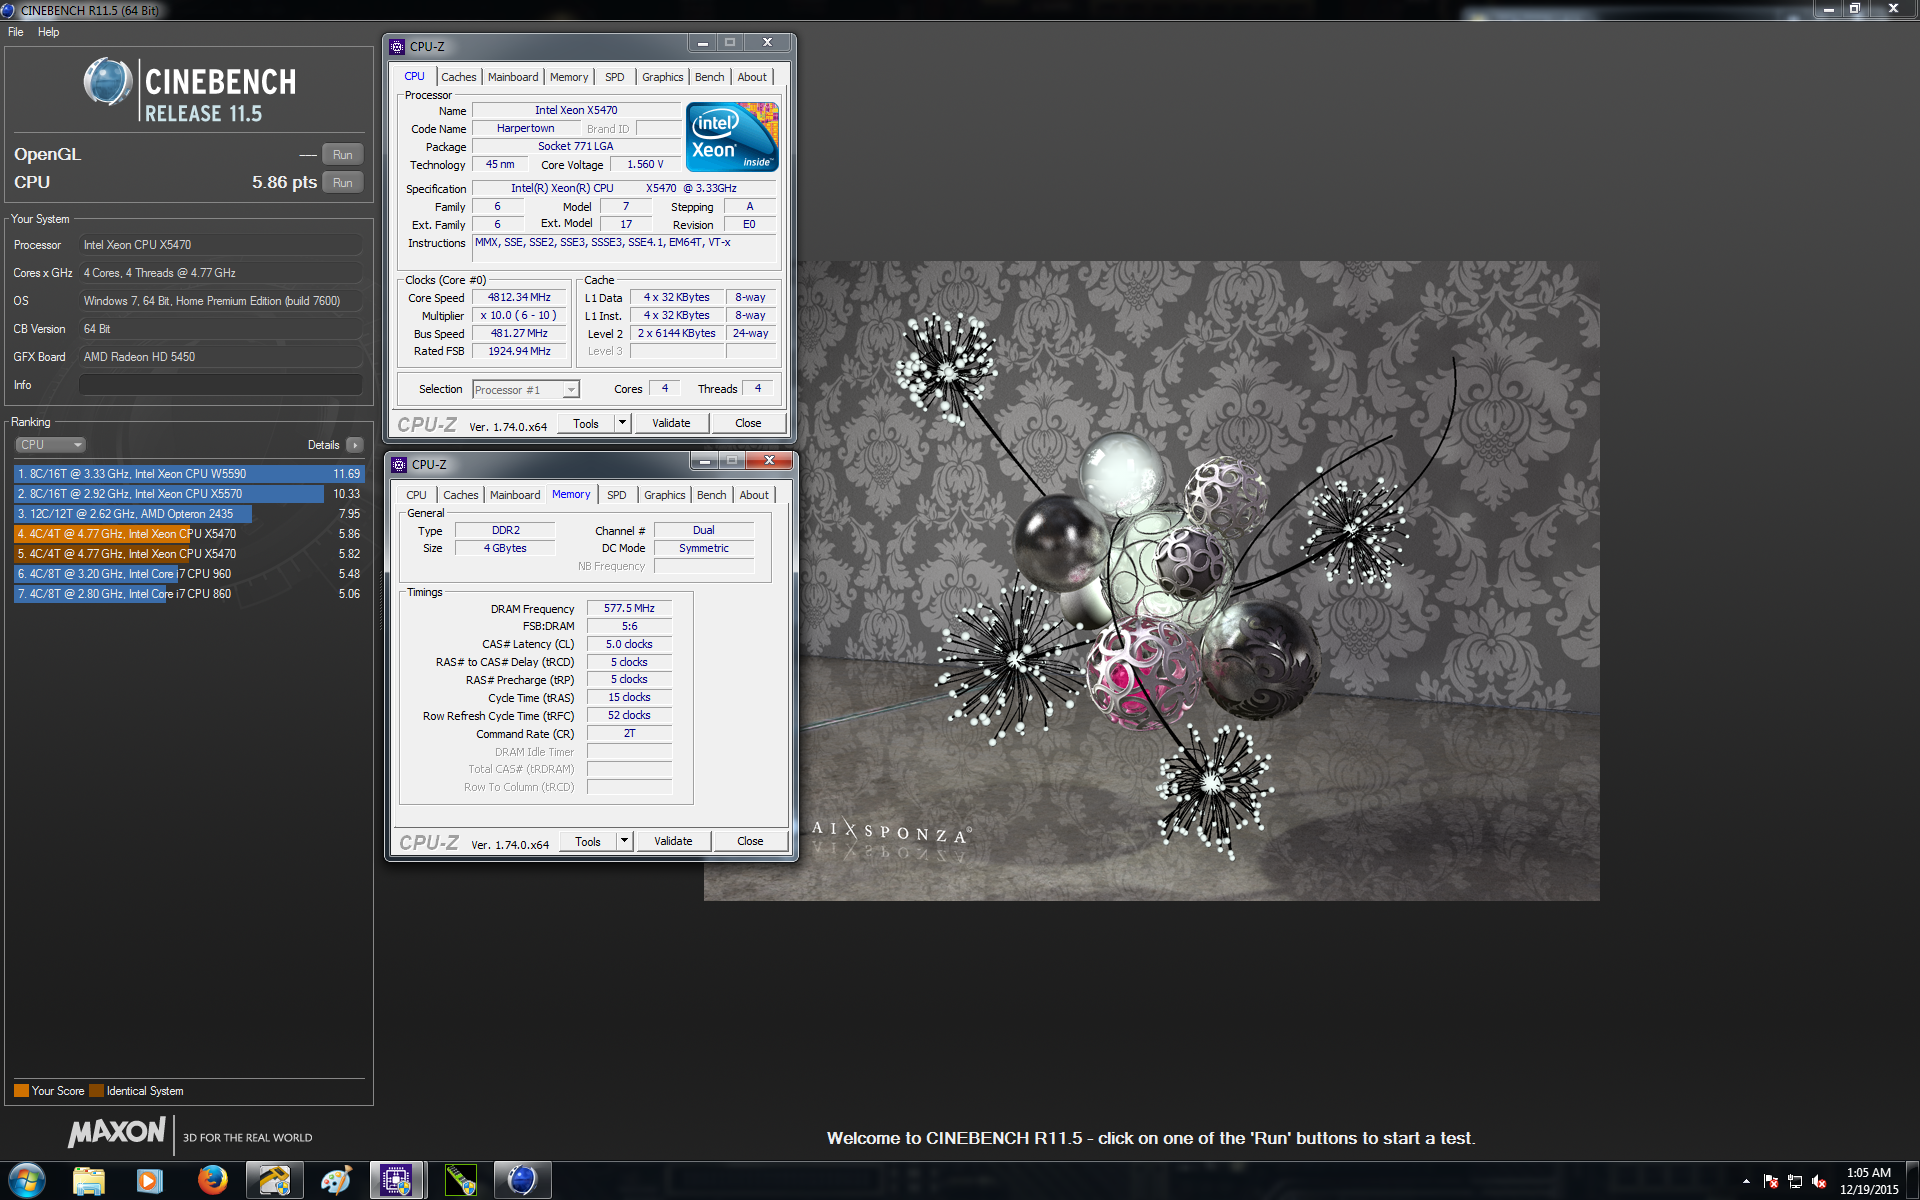Click the Cinebench title bar icon
Viewport: 1920px width, 1200px height.
pyautogui.click(x=9, y=10)
